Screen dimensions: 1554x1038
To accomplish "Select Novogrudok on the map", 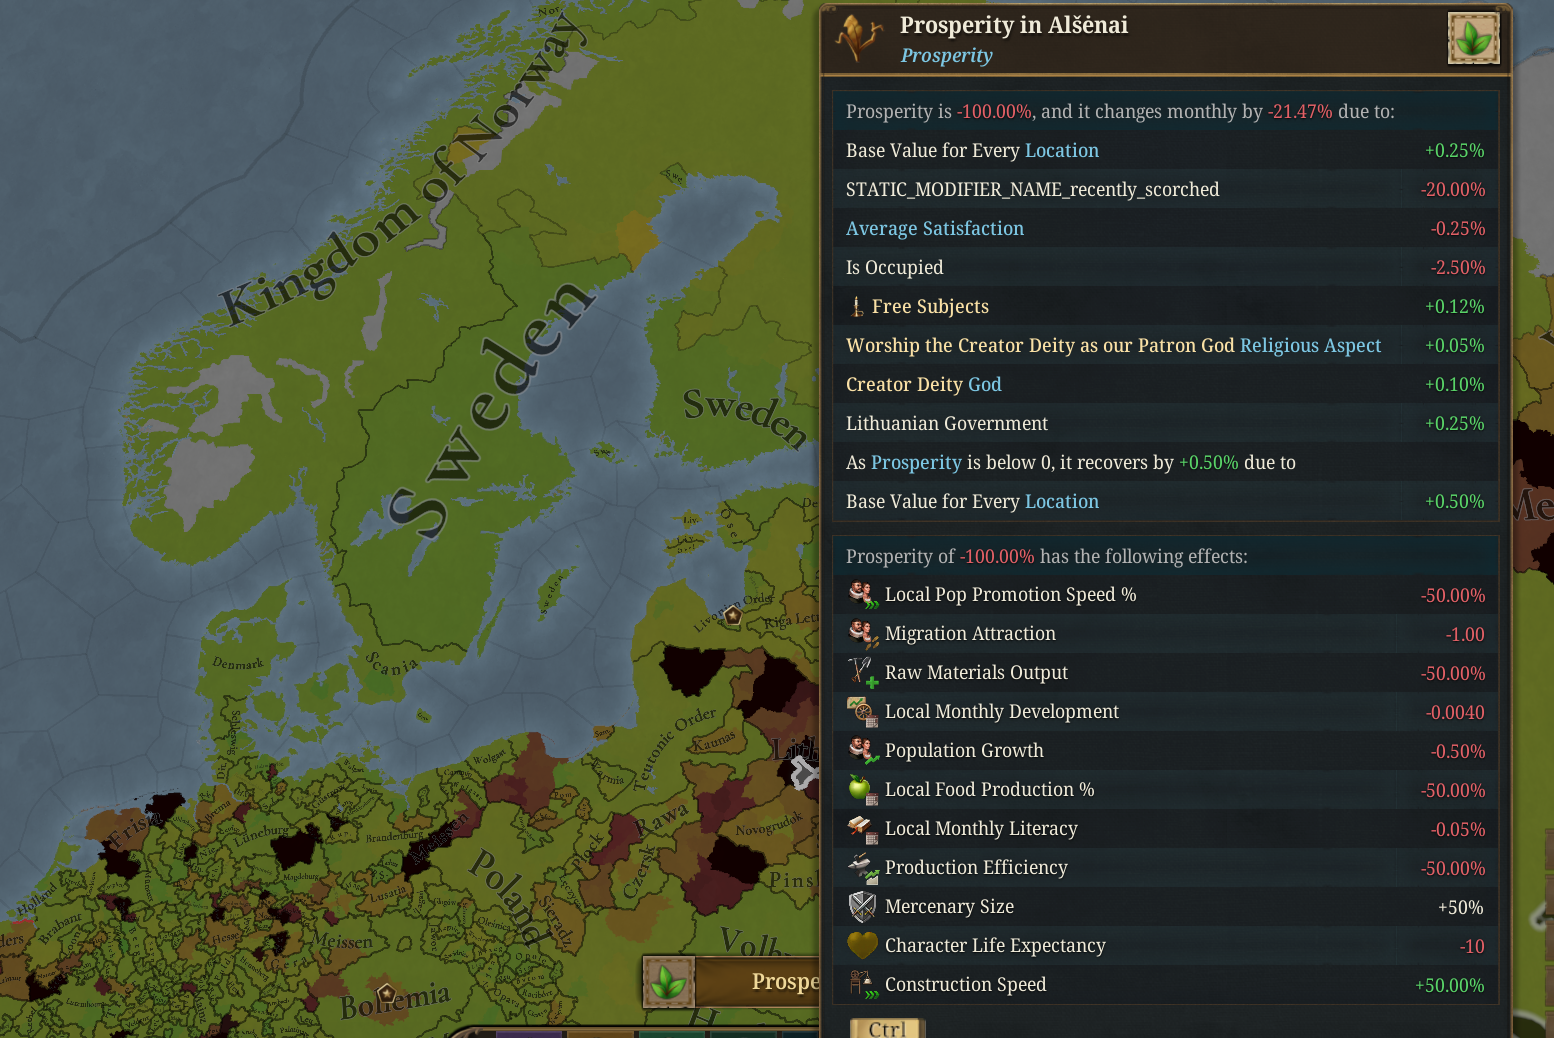I will click(x=769, y=825).
